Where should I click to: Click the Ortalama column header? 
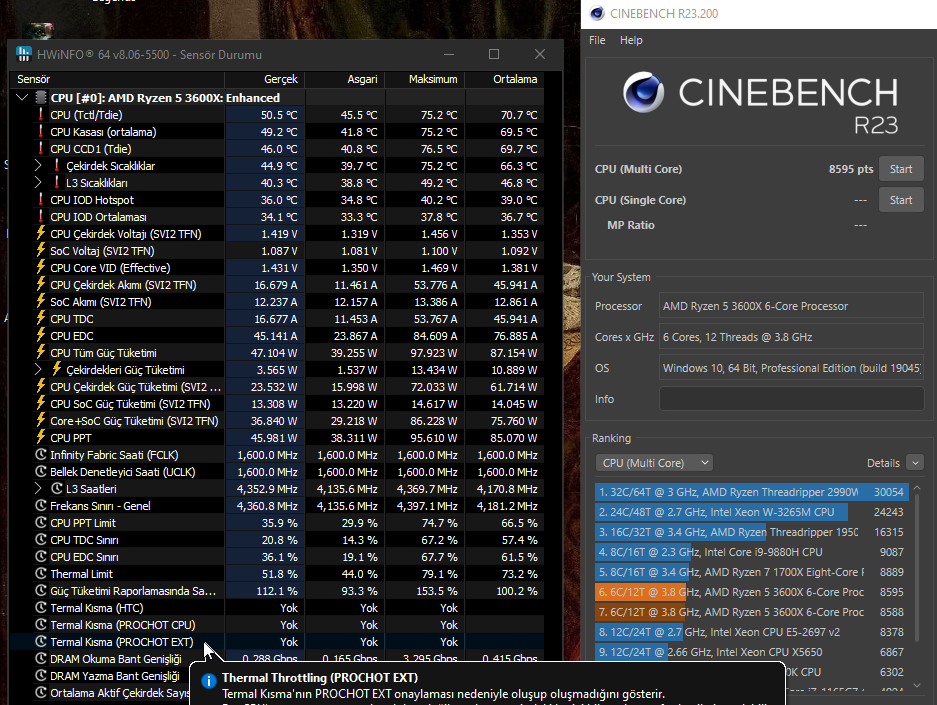coord(505,79)
